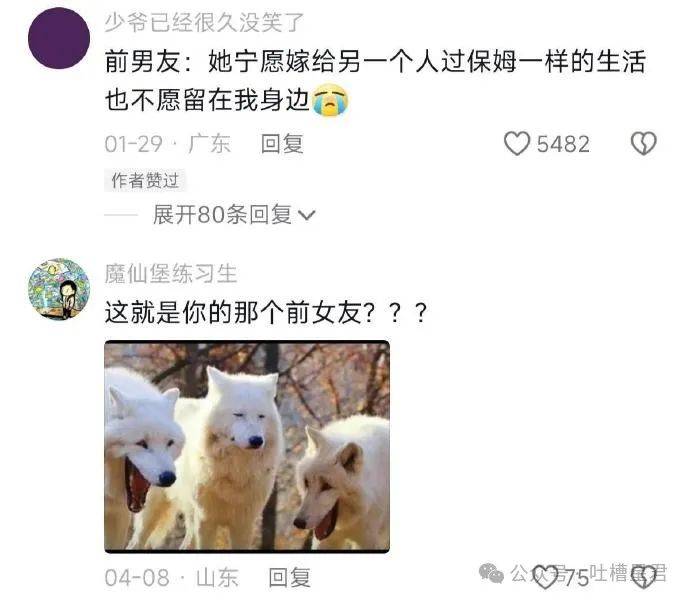Reply to the first comment via 回复
Screen dimensions: 690x601
click(282, 144)
